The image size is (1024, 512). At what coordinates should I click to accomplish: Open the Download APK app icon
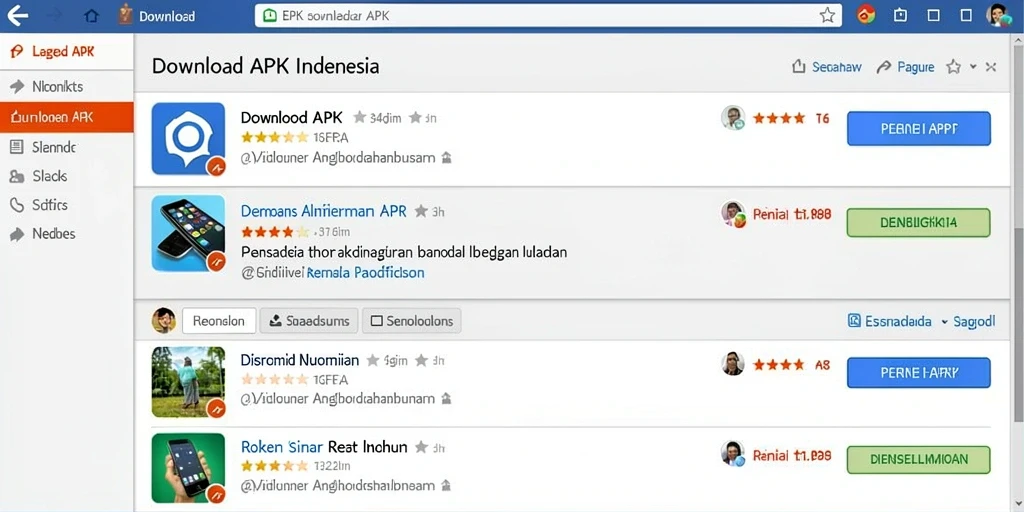coord(188,138)
